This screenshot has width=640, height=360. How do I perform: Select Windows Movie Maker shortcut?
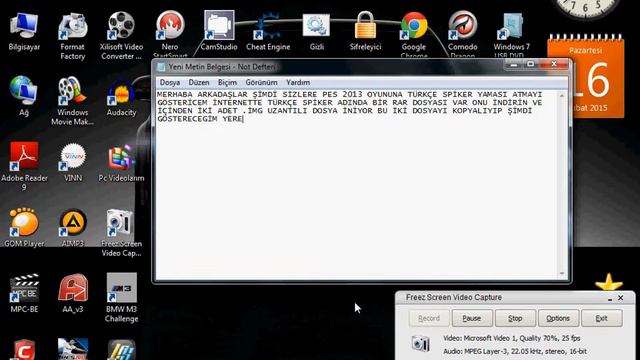tap(73, 91)
